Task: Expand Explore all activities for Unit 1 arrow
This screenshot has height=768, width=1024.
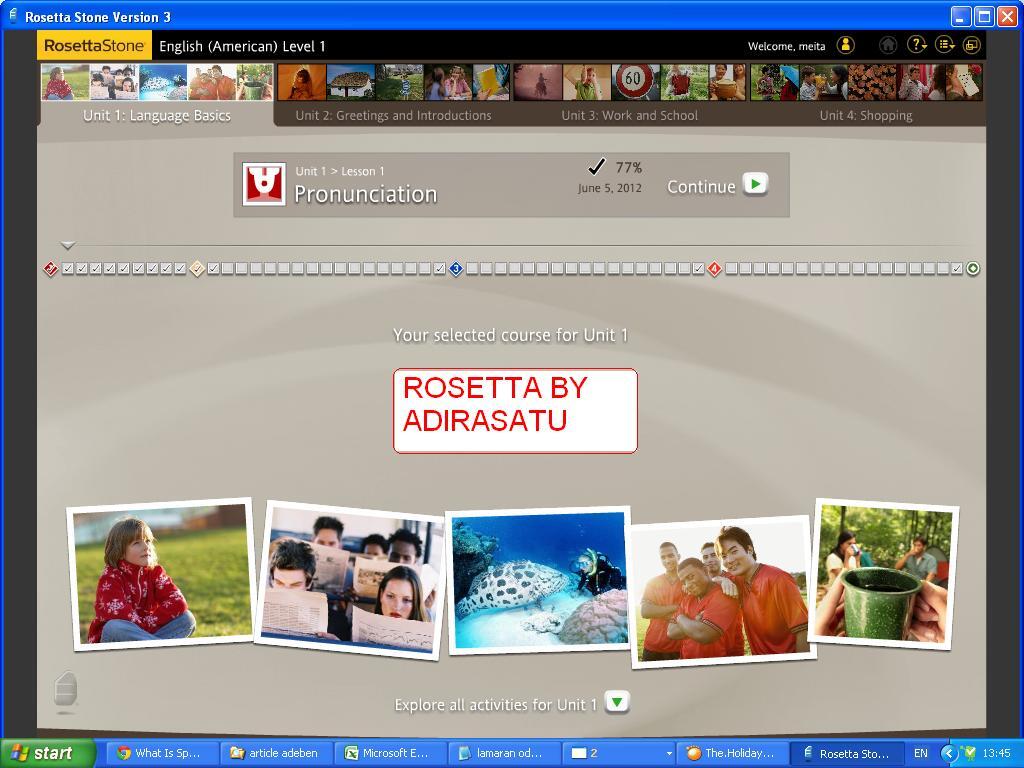Action: [x=617, y=703]
